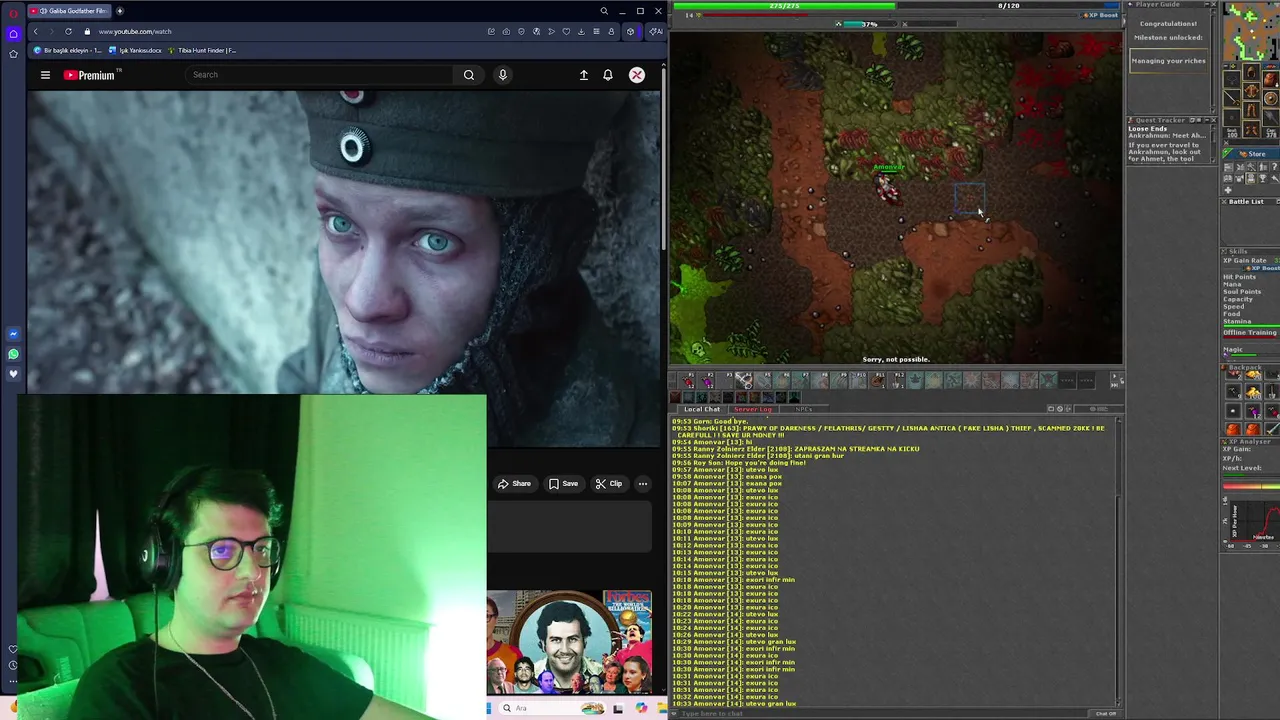The width and height of the screenshot is (1280, 720).
Task: Focus the YouTube Search field
Action: (x=320, y=75)
